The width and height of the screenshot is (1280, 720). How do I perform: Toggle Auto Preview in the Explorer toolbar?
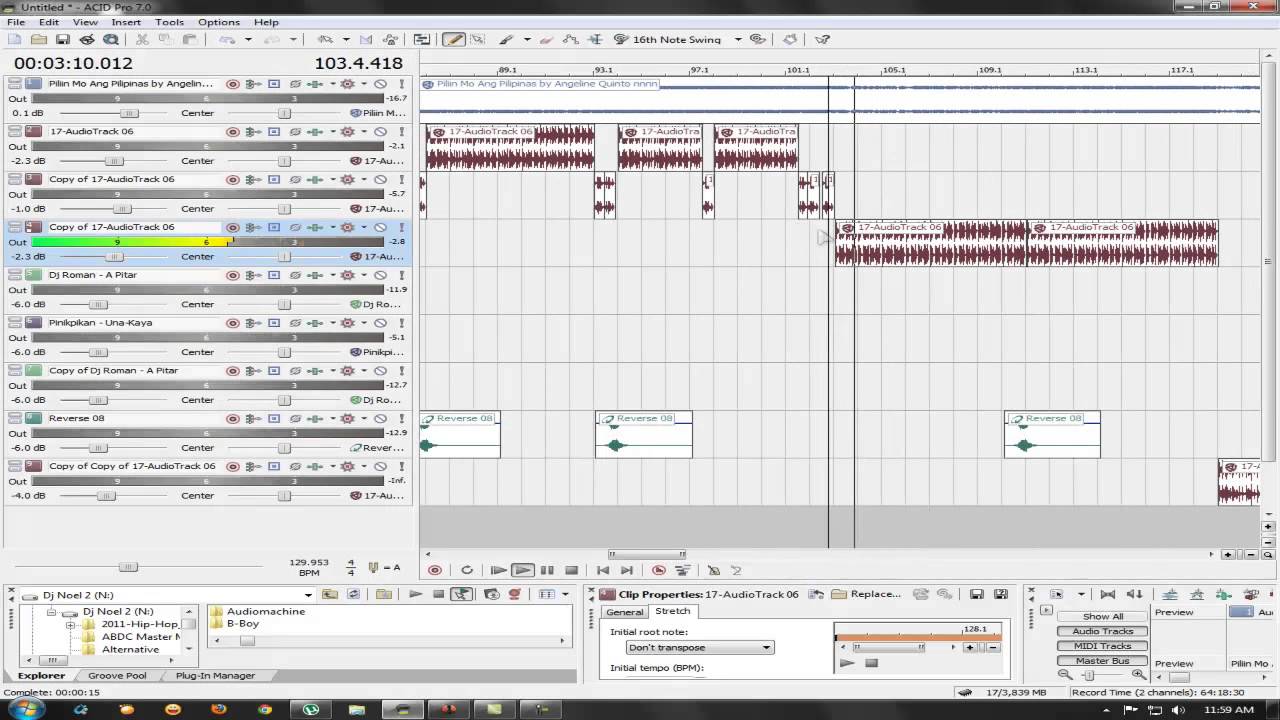point(461,594)
